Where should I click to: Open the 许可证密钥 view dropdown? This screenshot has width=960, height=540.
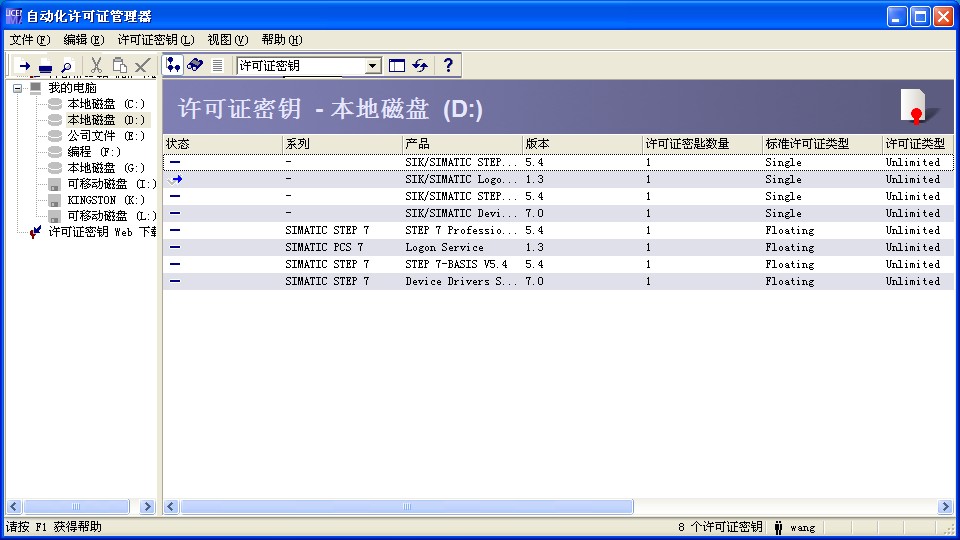(x=373, y=66)
